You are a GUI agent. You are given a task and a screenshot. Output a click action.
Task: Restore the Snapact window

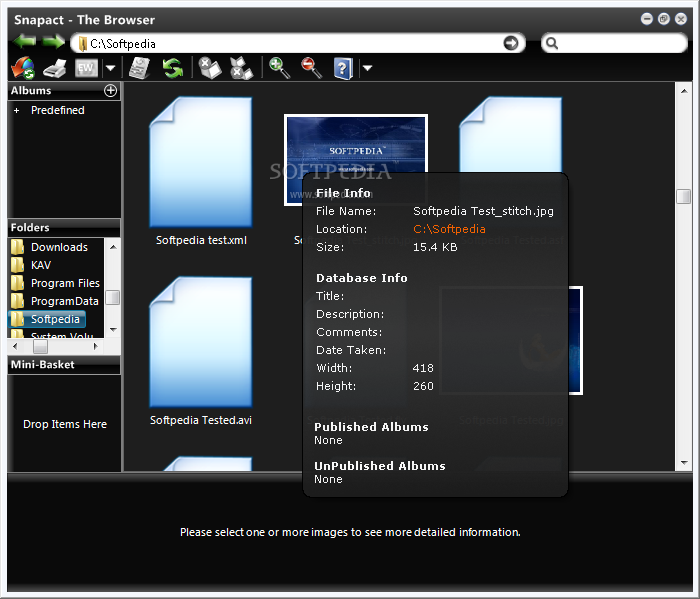click(664, 19)
